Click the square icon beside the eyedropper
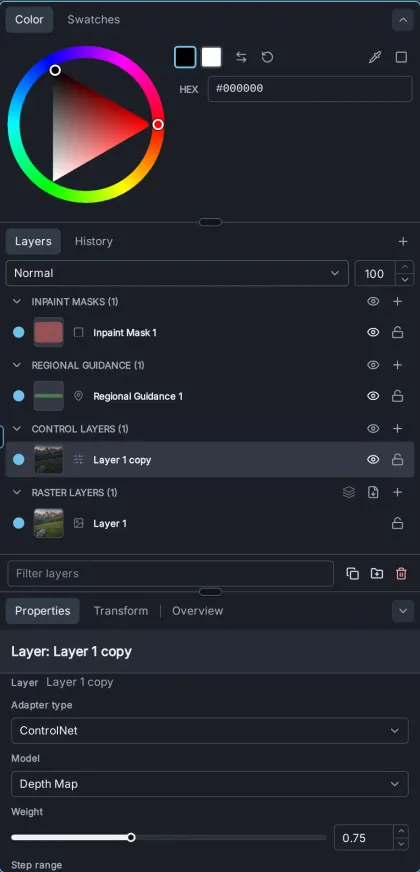Viewport: 420px width, 872px height. tap(401, 57)
